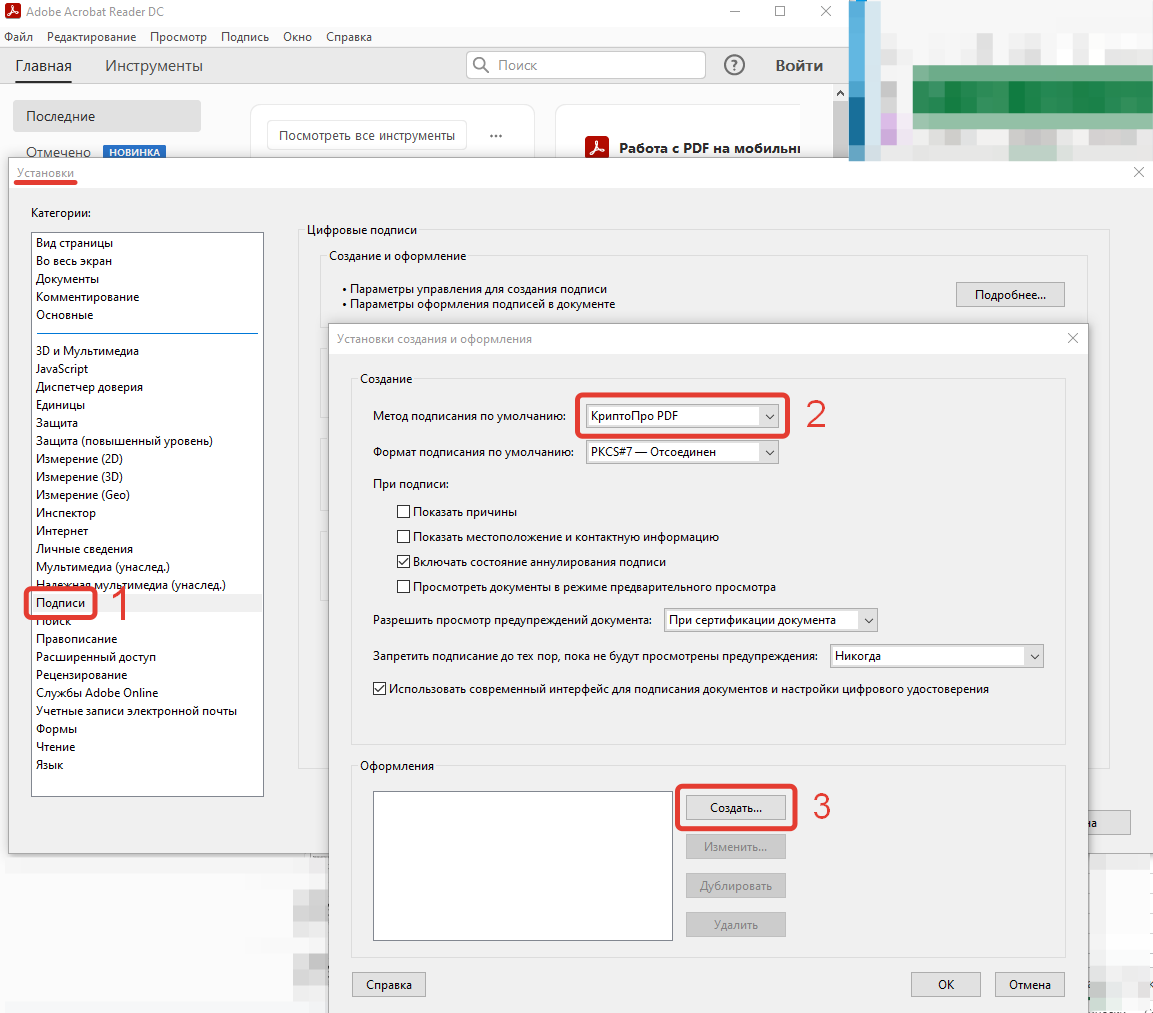Confirm with the OK button
1153x1013 pixels.
coord(946,984)
